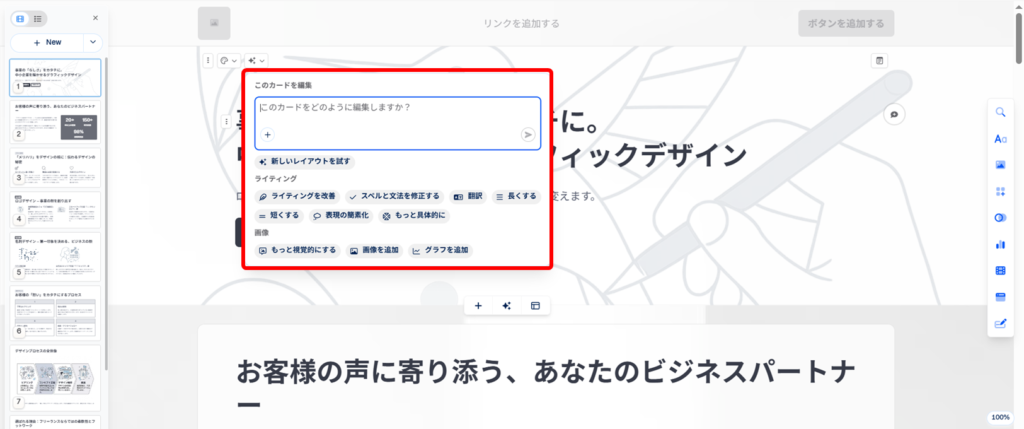Select slide 2 thumbnail in sidebar
Image resolution: width=1024 pixels, height=429 pixels.
pos(55,122)
